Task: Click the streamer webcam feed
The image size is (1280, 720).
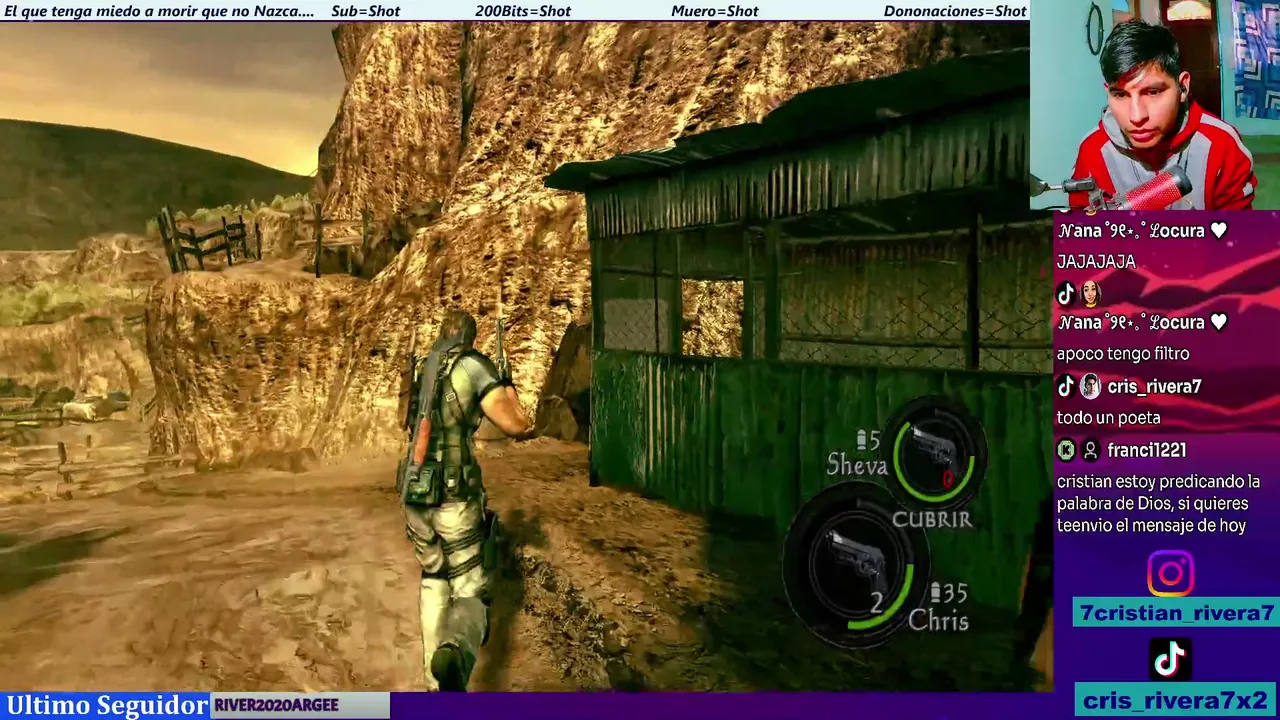Action: [x=1155, y=104]
